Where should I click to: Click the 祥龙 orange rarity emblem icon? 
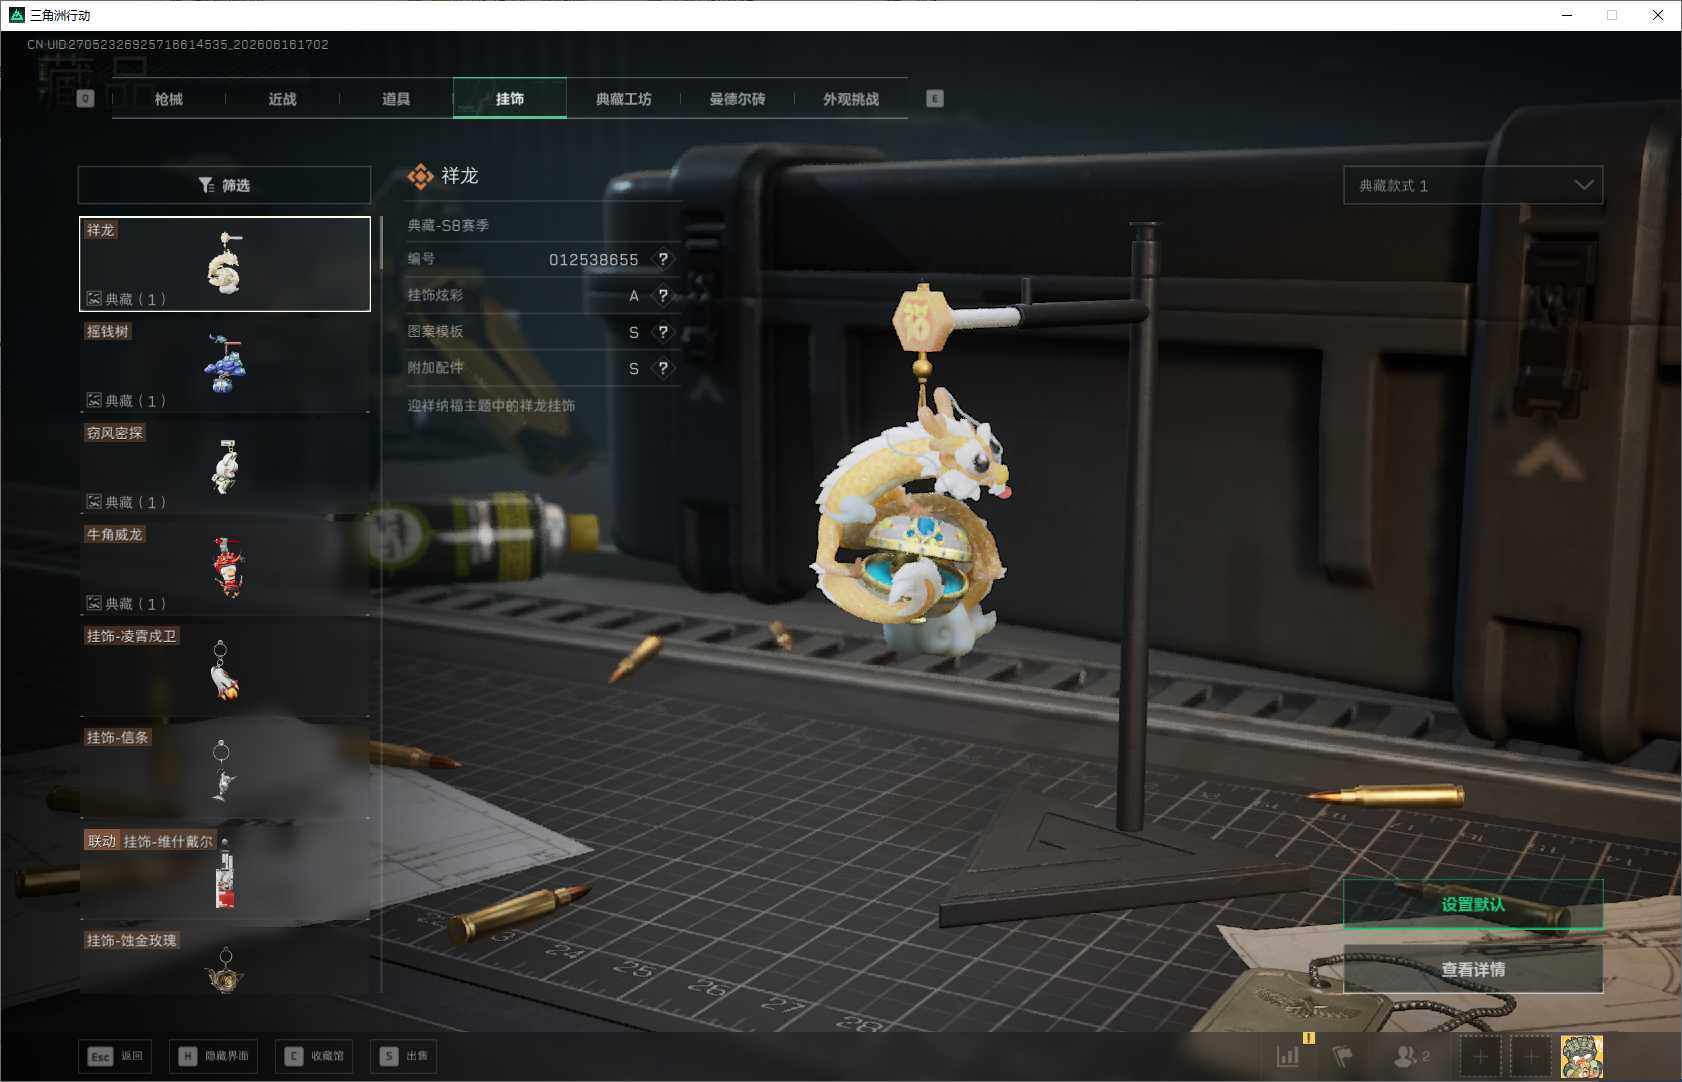point(421,176)
